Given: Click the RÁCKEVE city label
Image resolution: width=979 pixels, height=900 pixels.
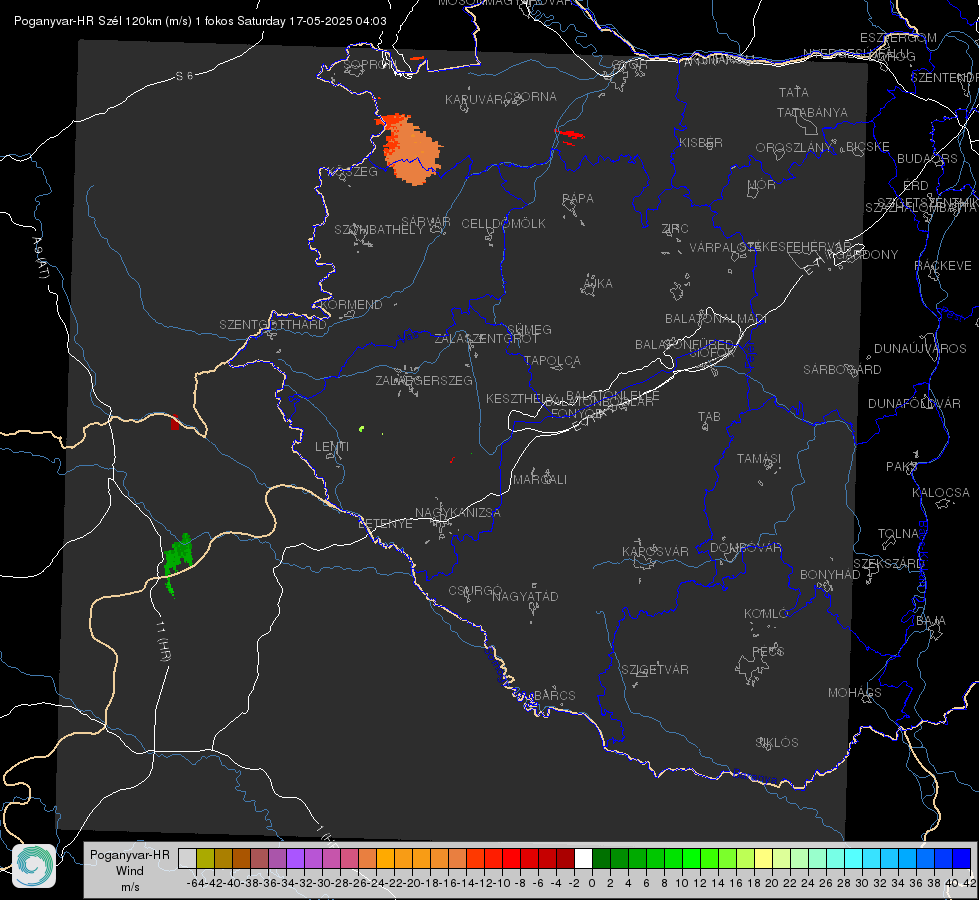Looking at the screenshot, I should (x=943, y=266).
